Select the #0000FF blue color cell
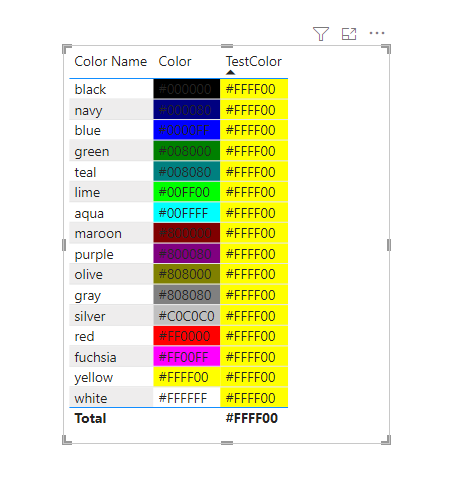The width and height of the screenshot is (468, 504). click(x=187, y=130)
